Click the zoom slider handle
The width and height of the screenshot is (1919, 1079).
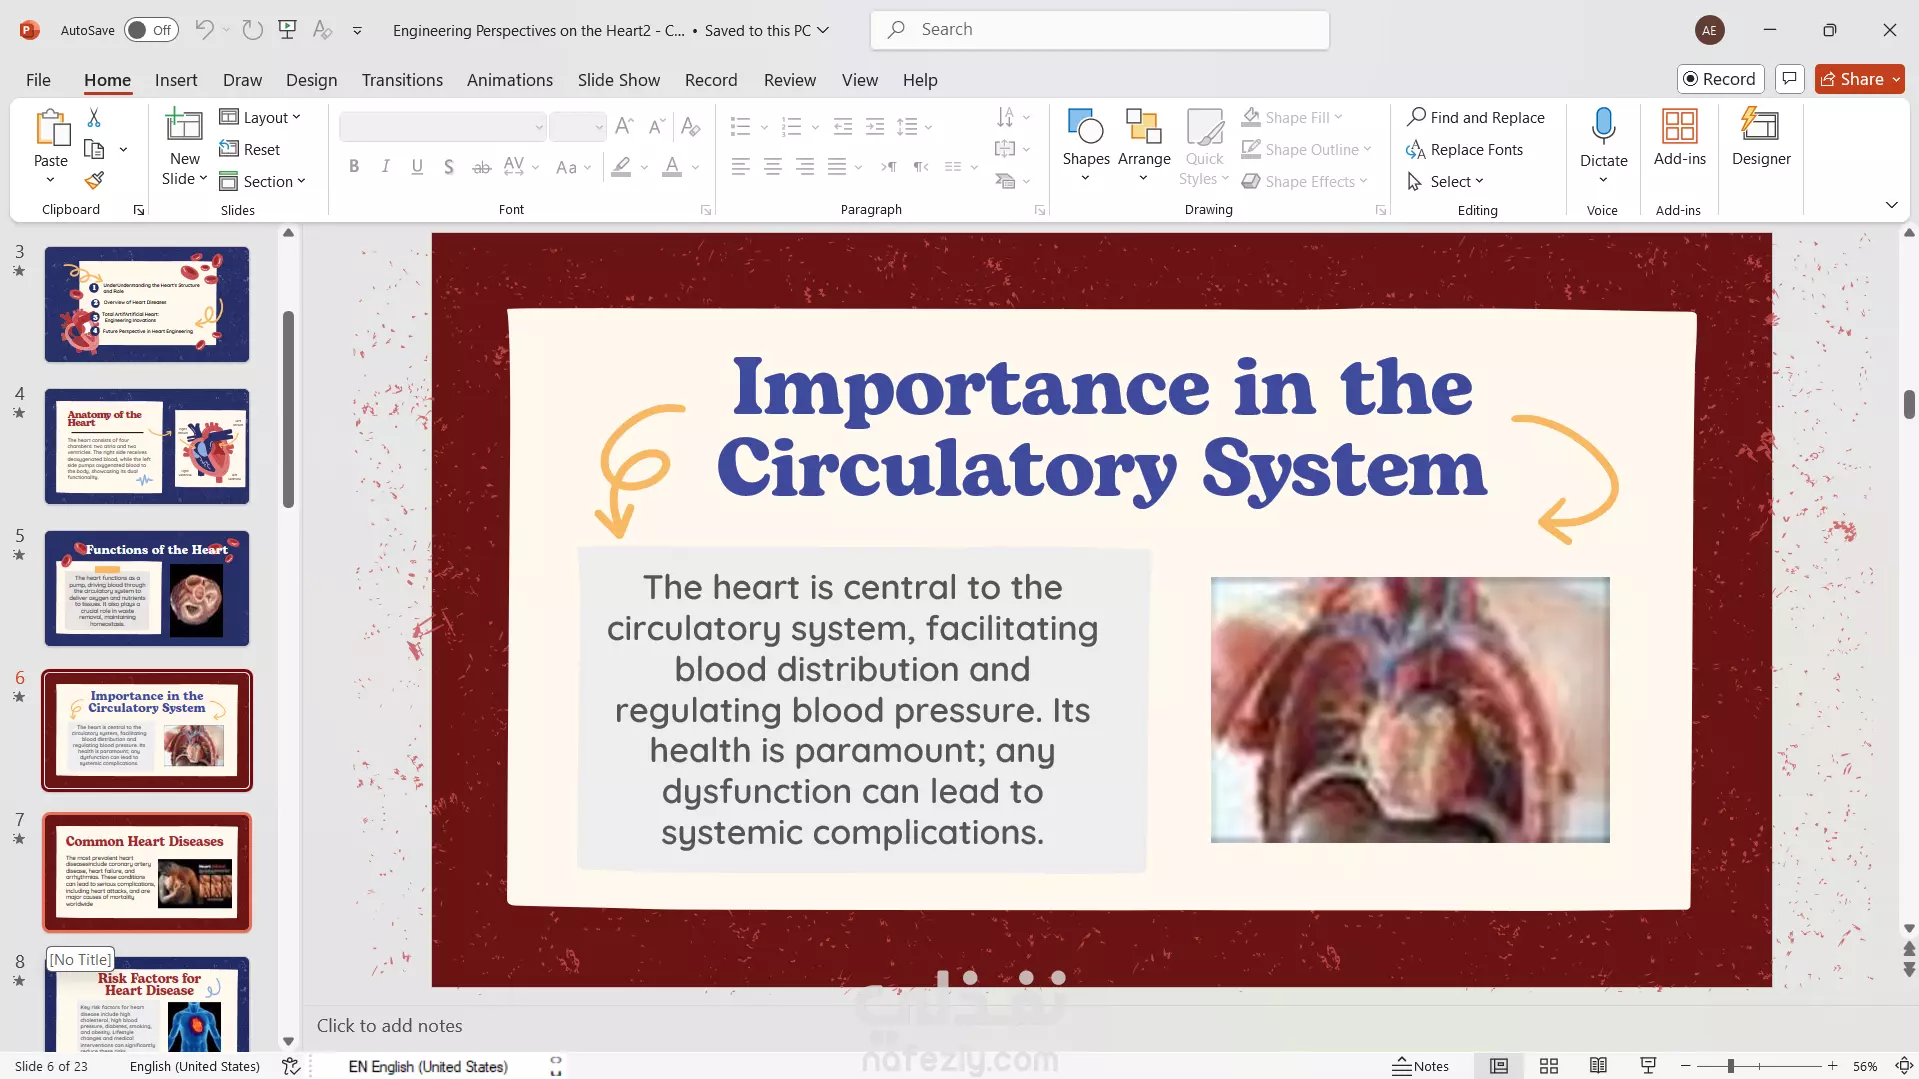coord(1730,1066)
